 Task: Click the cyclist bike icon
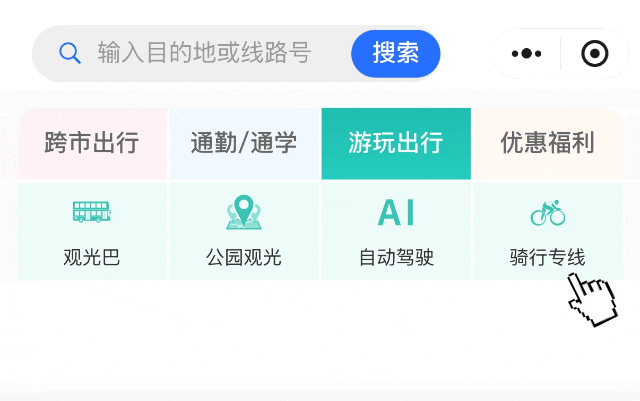click(x=548, y=212)
